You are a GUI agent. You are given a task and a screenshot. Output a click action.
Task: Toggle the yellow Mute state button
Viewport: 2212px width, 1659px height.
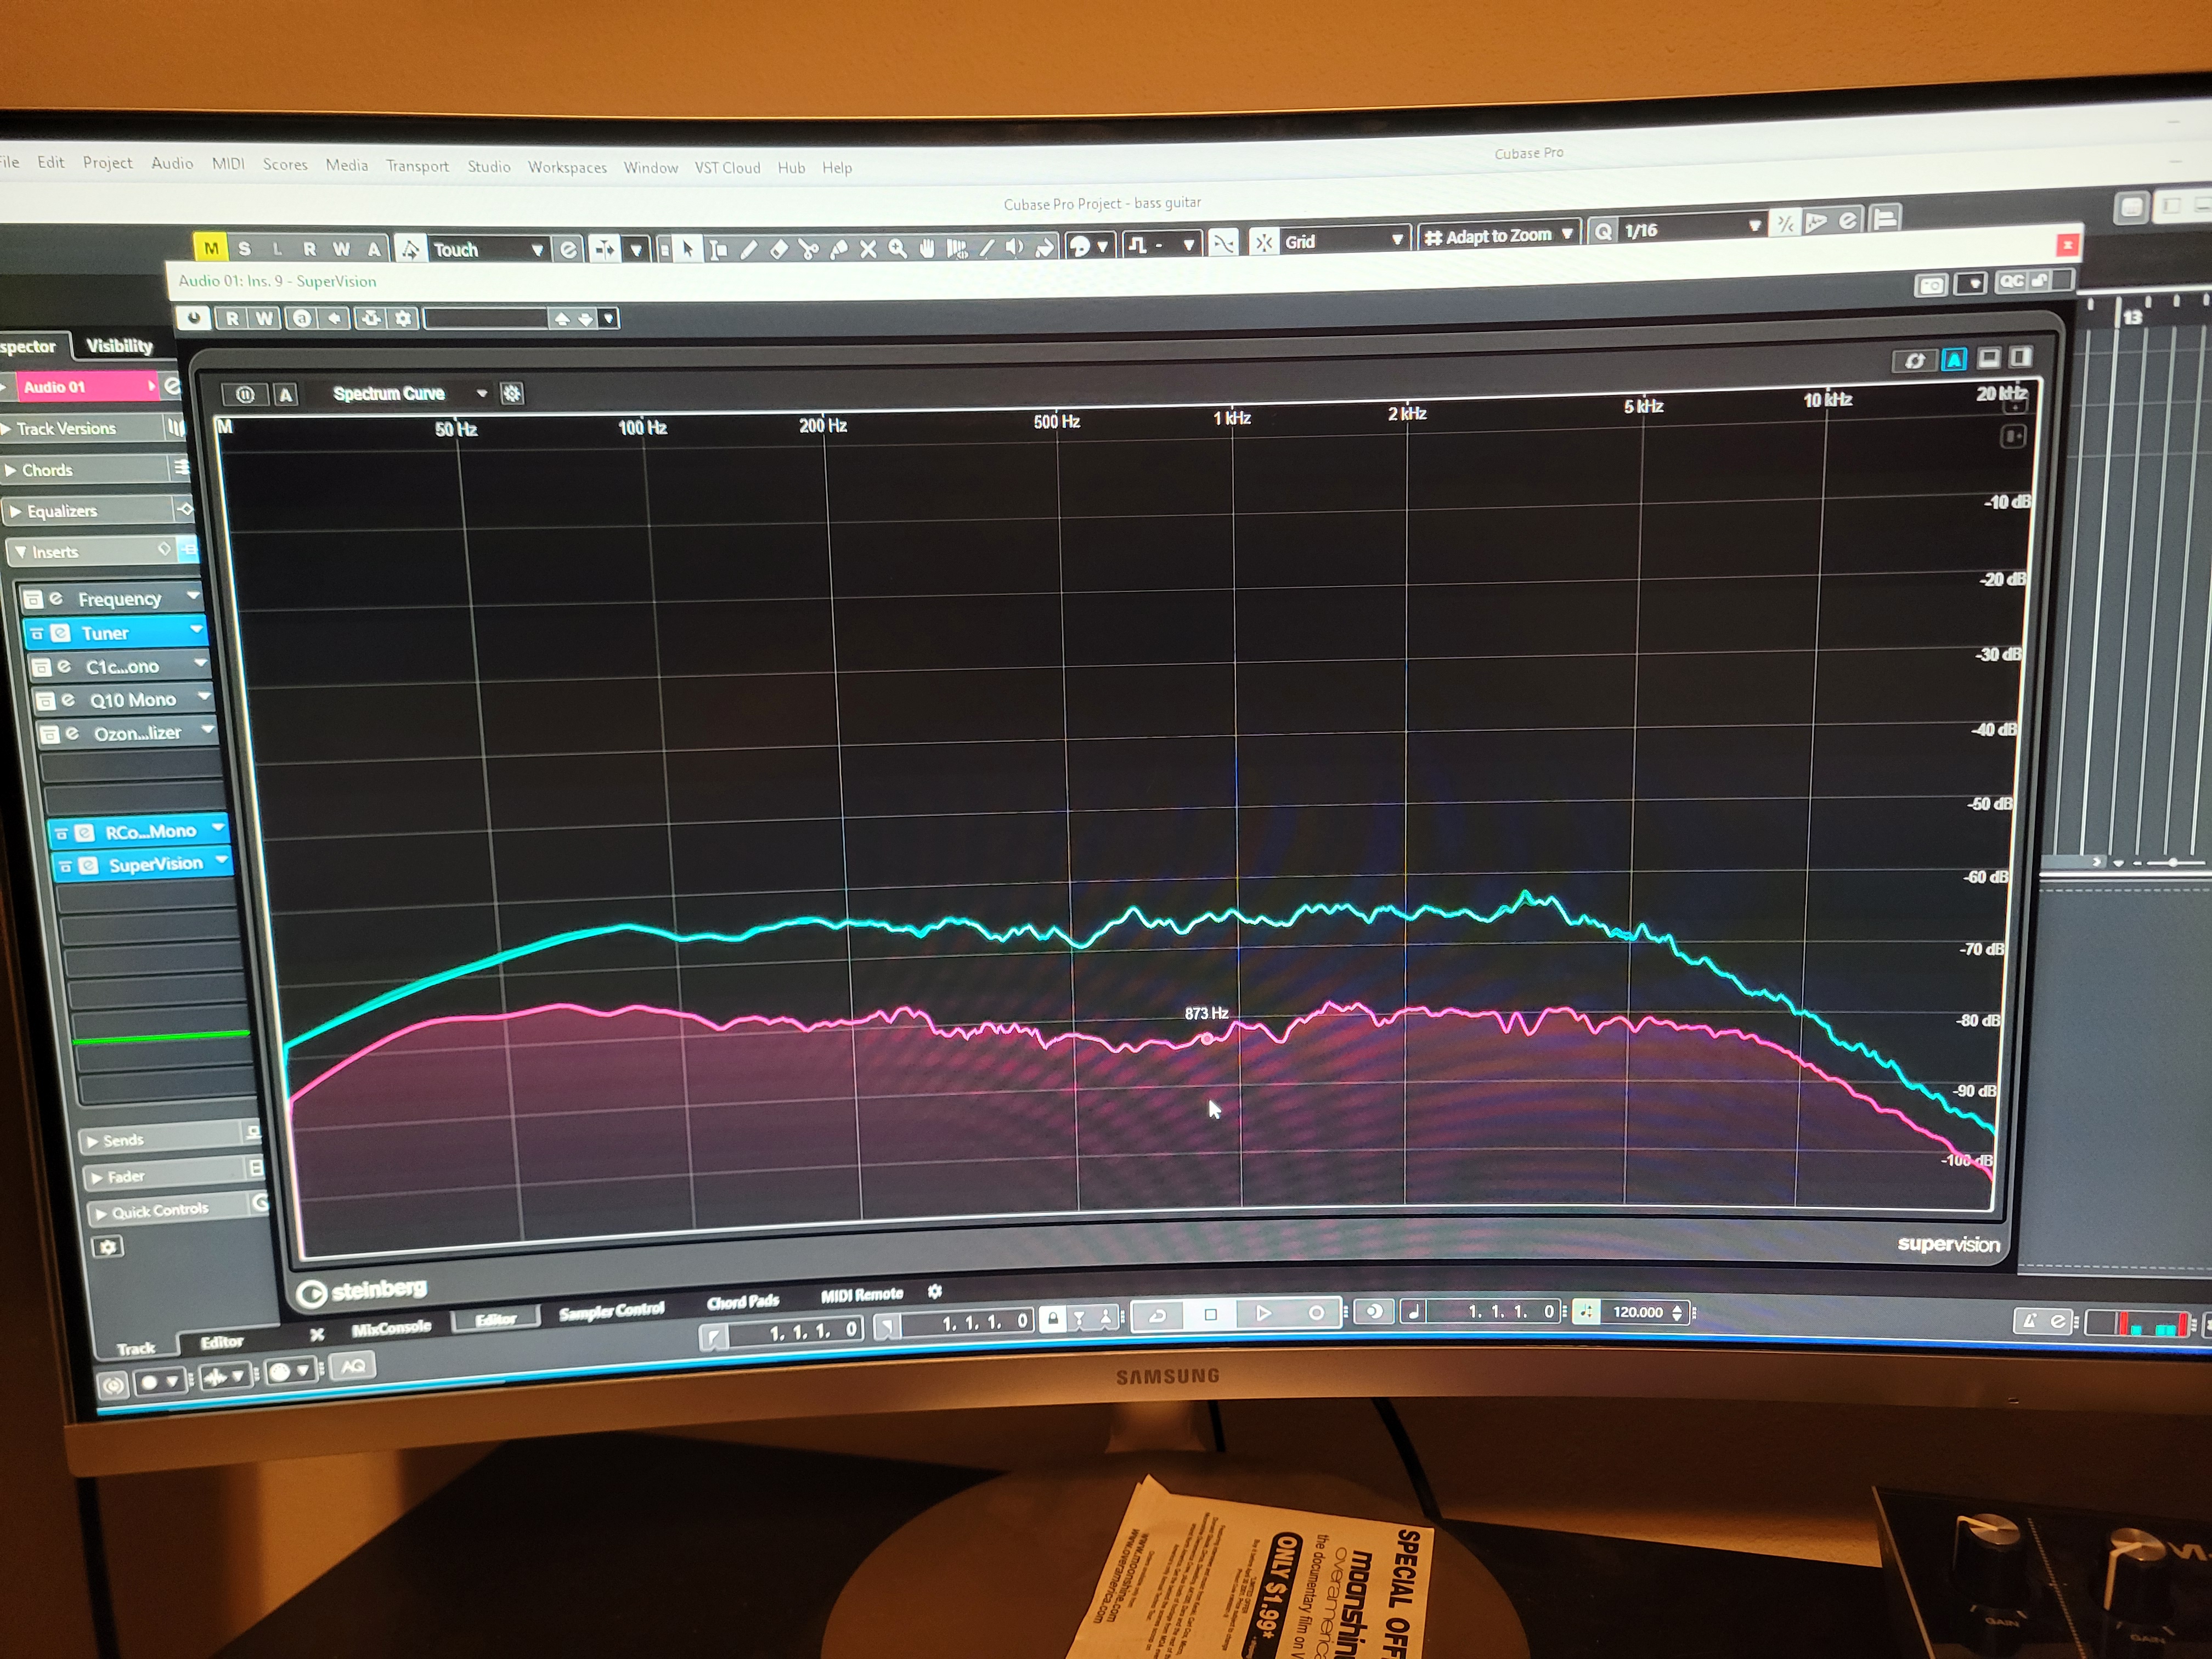(x=210, y=247)
